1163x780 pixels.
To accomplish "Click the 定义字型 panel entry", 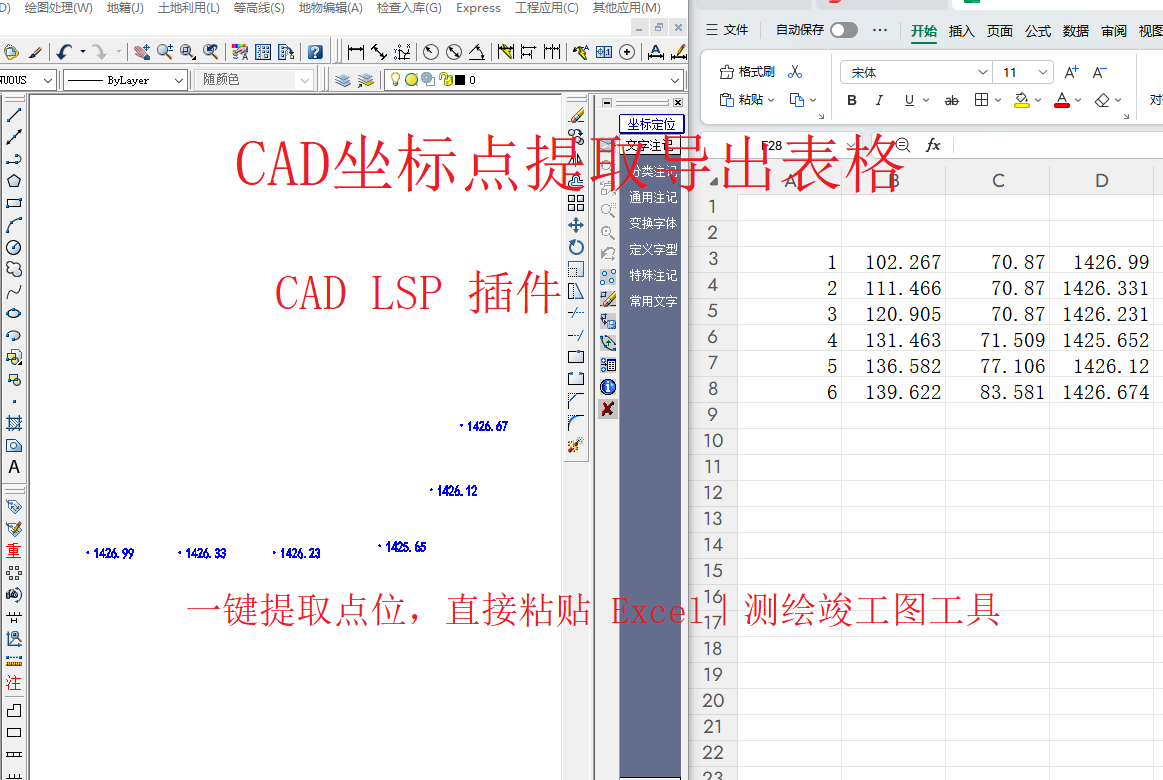I will [x=653, y=249].
